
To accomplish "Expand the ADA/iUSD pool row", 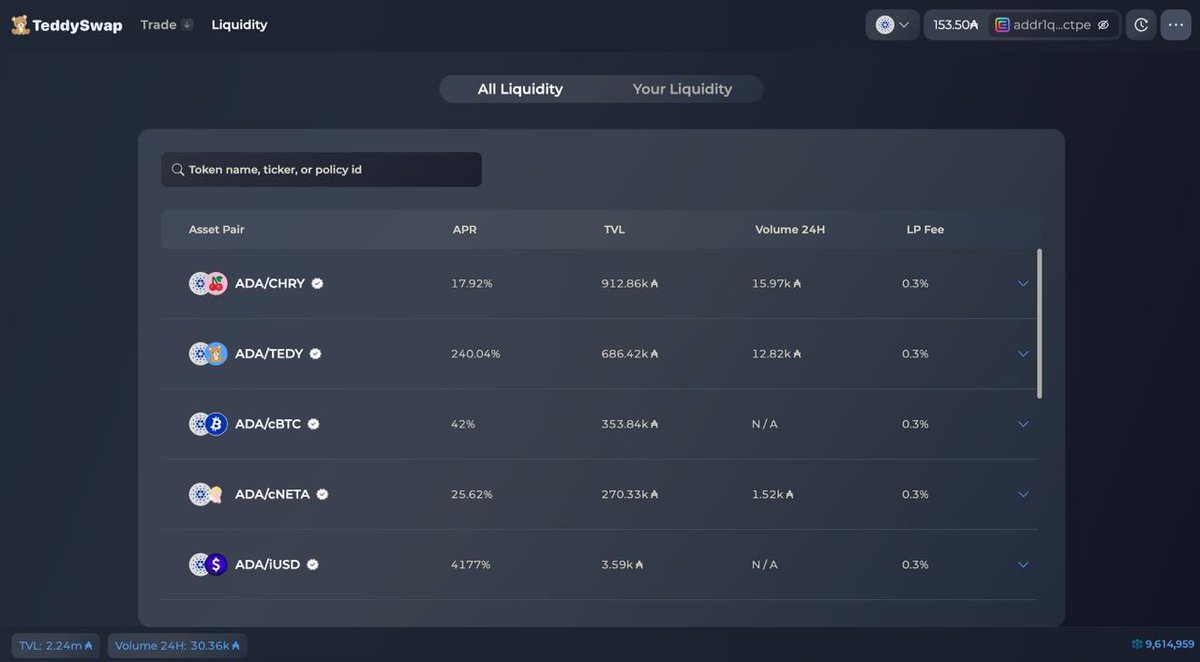I will click(x=1022, y=565).
